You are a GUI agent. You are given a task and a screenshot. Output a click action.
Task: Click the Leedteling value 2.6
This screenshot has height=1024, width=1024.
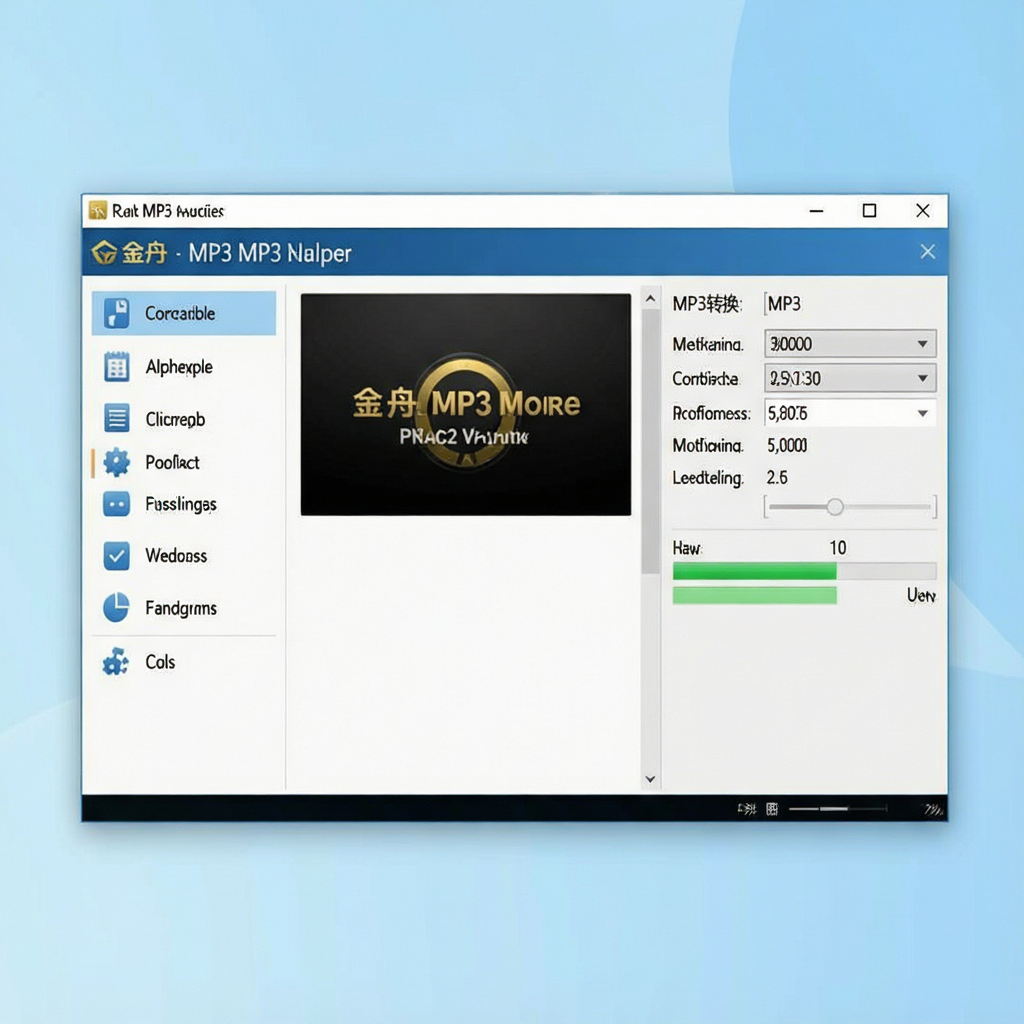click(777, 477)
